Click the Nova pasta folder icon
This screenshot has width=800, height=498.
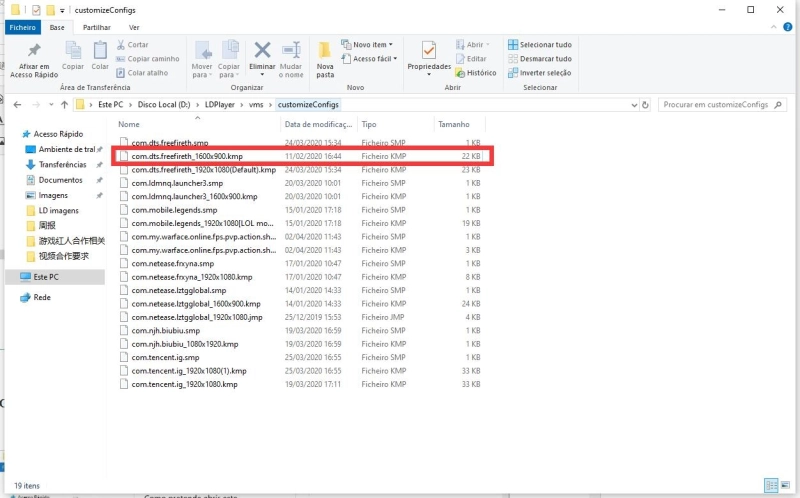pos(325,53)
